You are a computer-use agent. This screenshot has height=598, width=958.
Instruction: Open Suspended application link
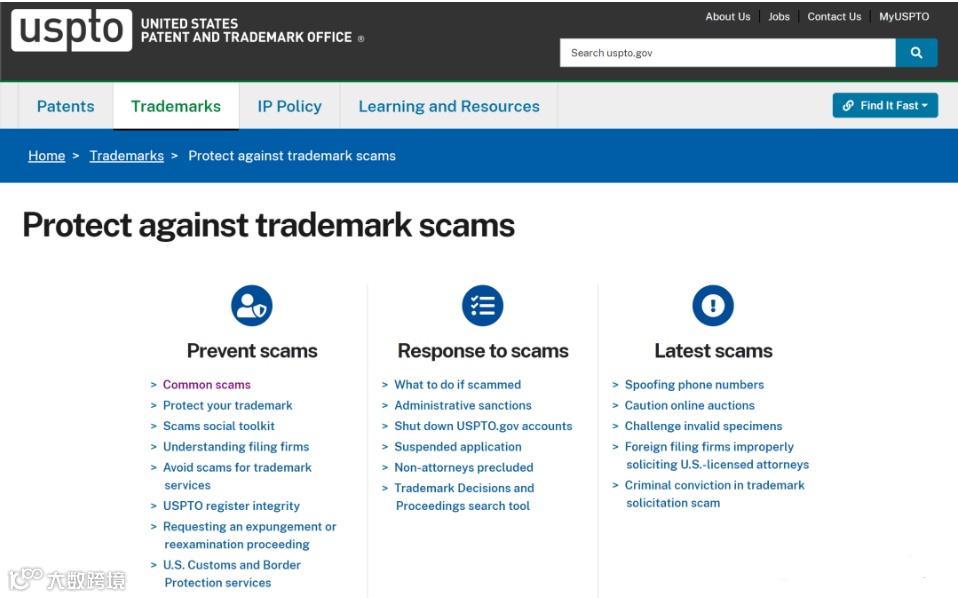click(x=458, y=447)
